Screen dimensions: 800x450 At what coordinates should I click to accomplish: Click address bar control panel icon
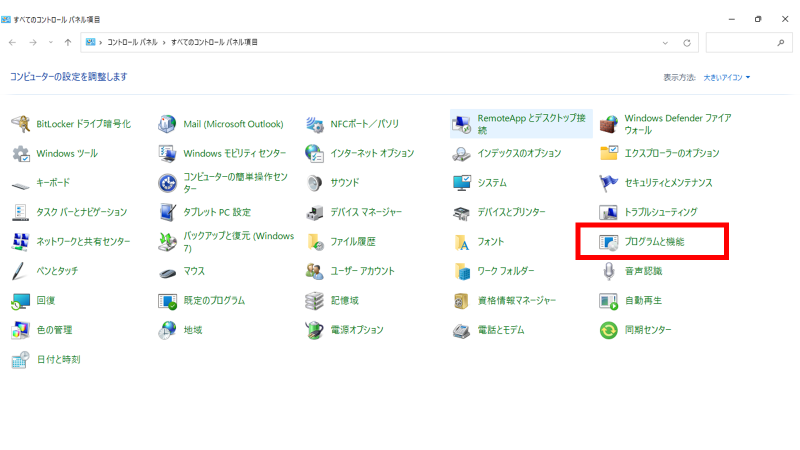pyautogui.click(x=90, y=42)
